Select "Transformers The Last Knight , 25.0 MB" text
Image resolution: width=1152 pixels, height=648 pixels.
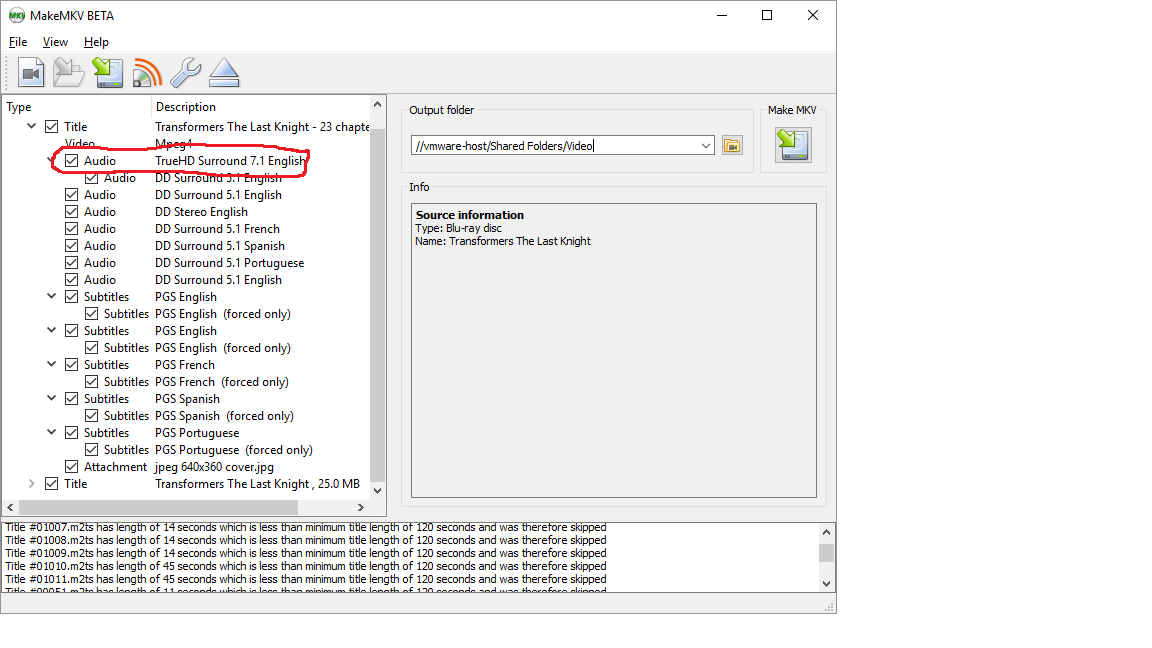point(257,483)
